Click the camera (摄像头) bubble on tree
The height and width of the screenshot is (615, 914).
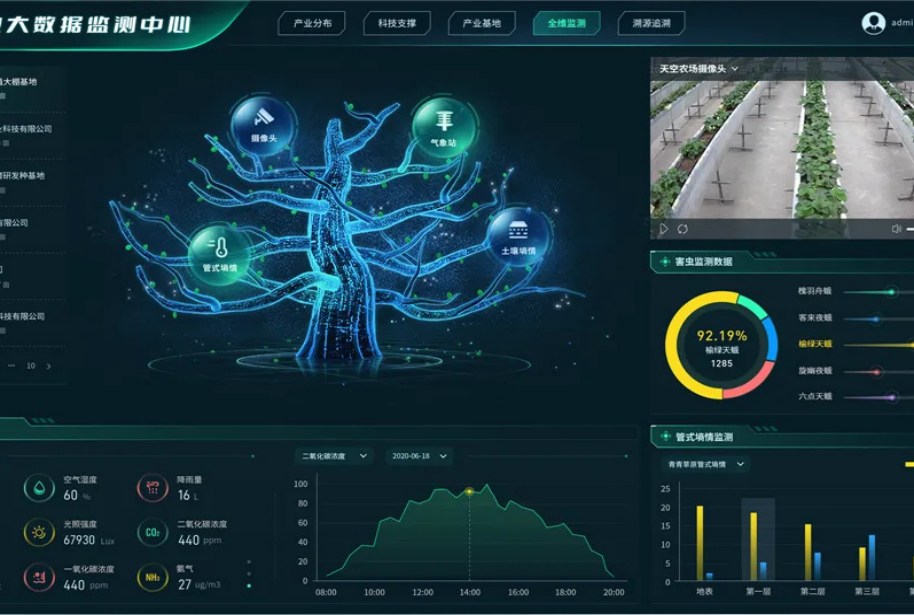[262, 122]
